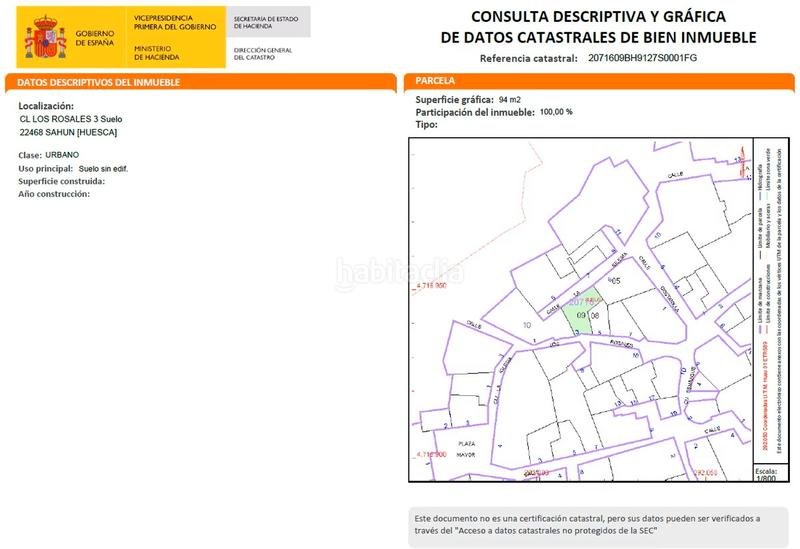Select parcel 08 next to the green plot
Image resolution: width=800 pixels, height=549 pixels.
[x=595, y=315]
